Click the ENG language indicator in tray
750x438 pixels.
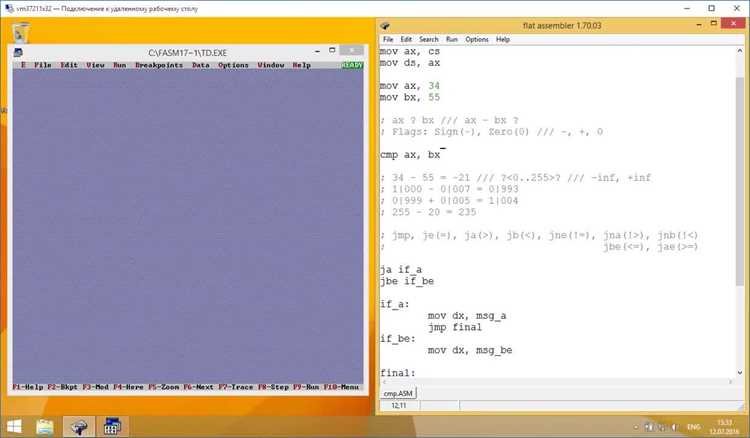[x=694, y=427]
